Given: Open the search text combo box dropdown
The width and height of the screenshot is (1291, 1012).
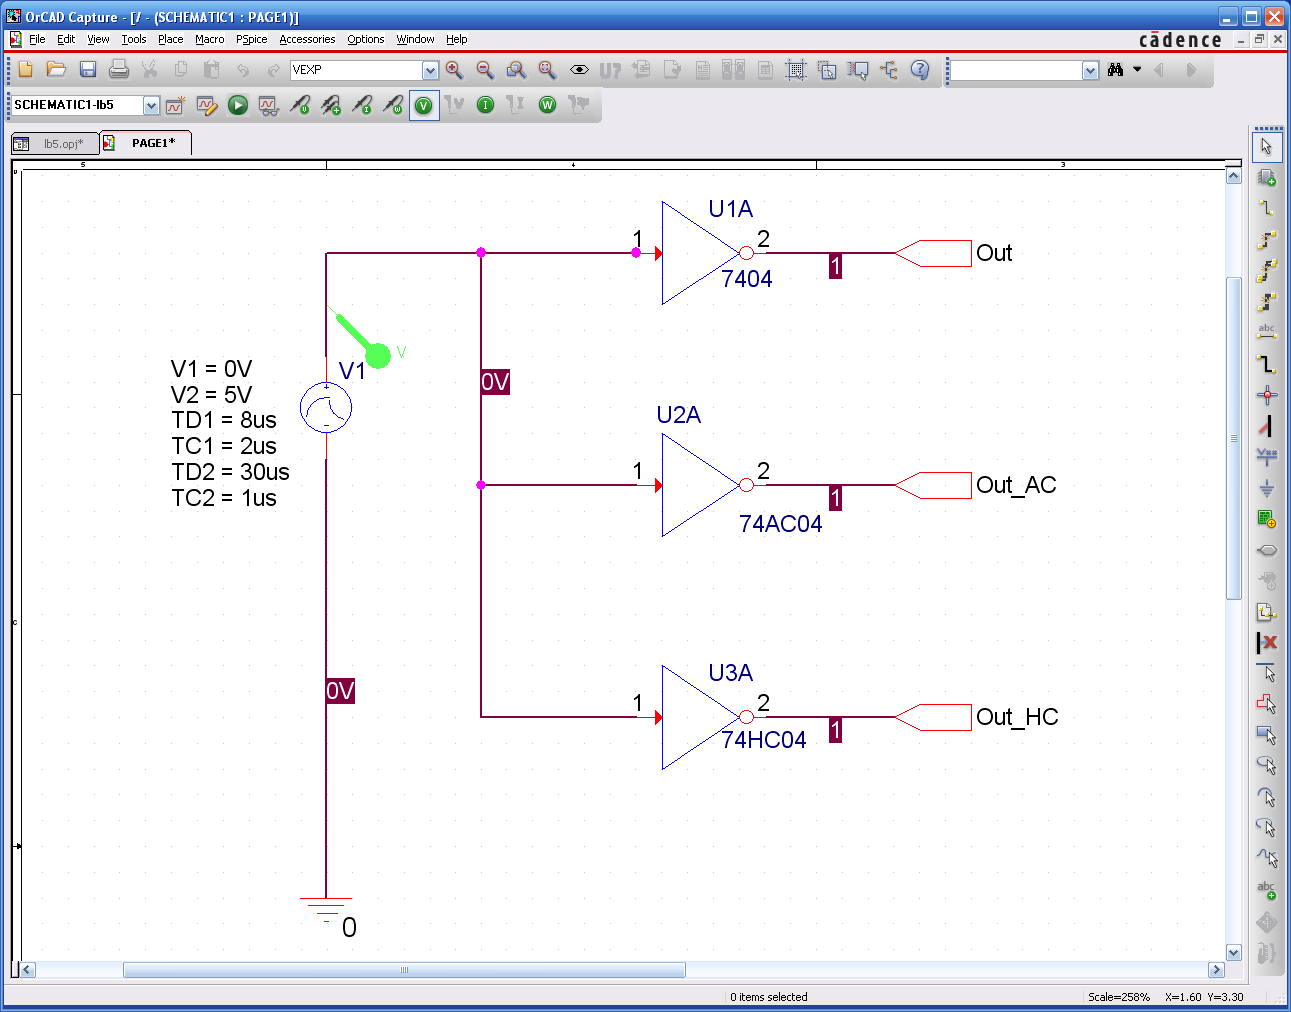Looking at the screenshot, I should (1090, 70).
